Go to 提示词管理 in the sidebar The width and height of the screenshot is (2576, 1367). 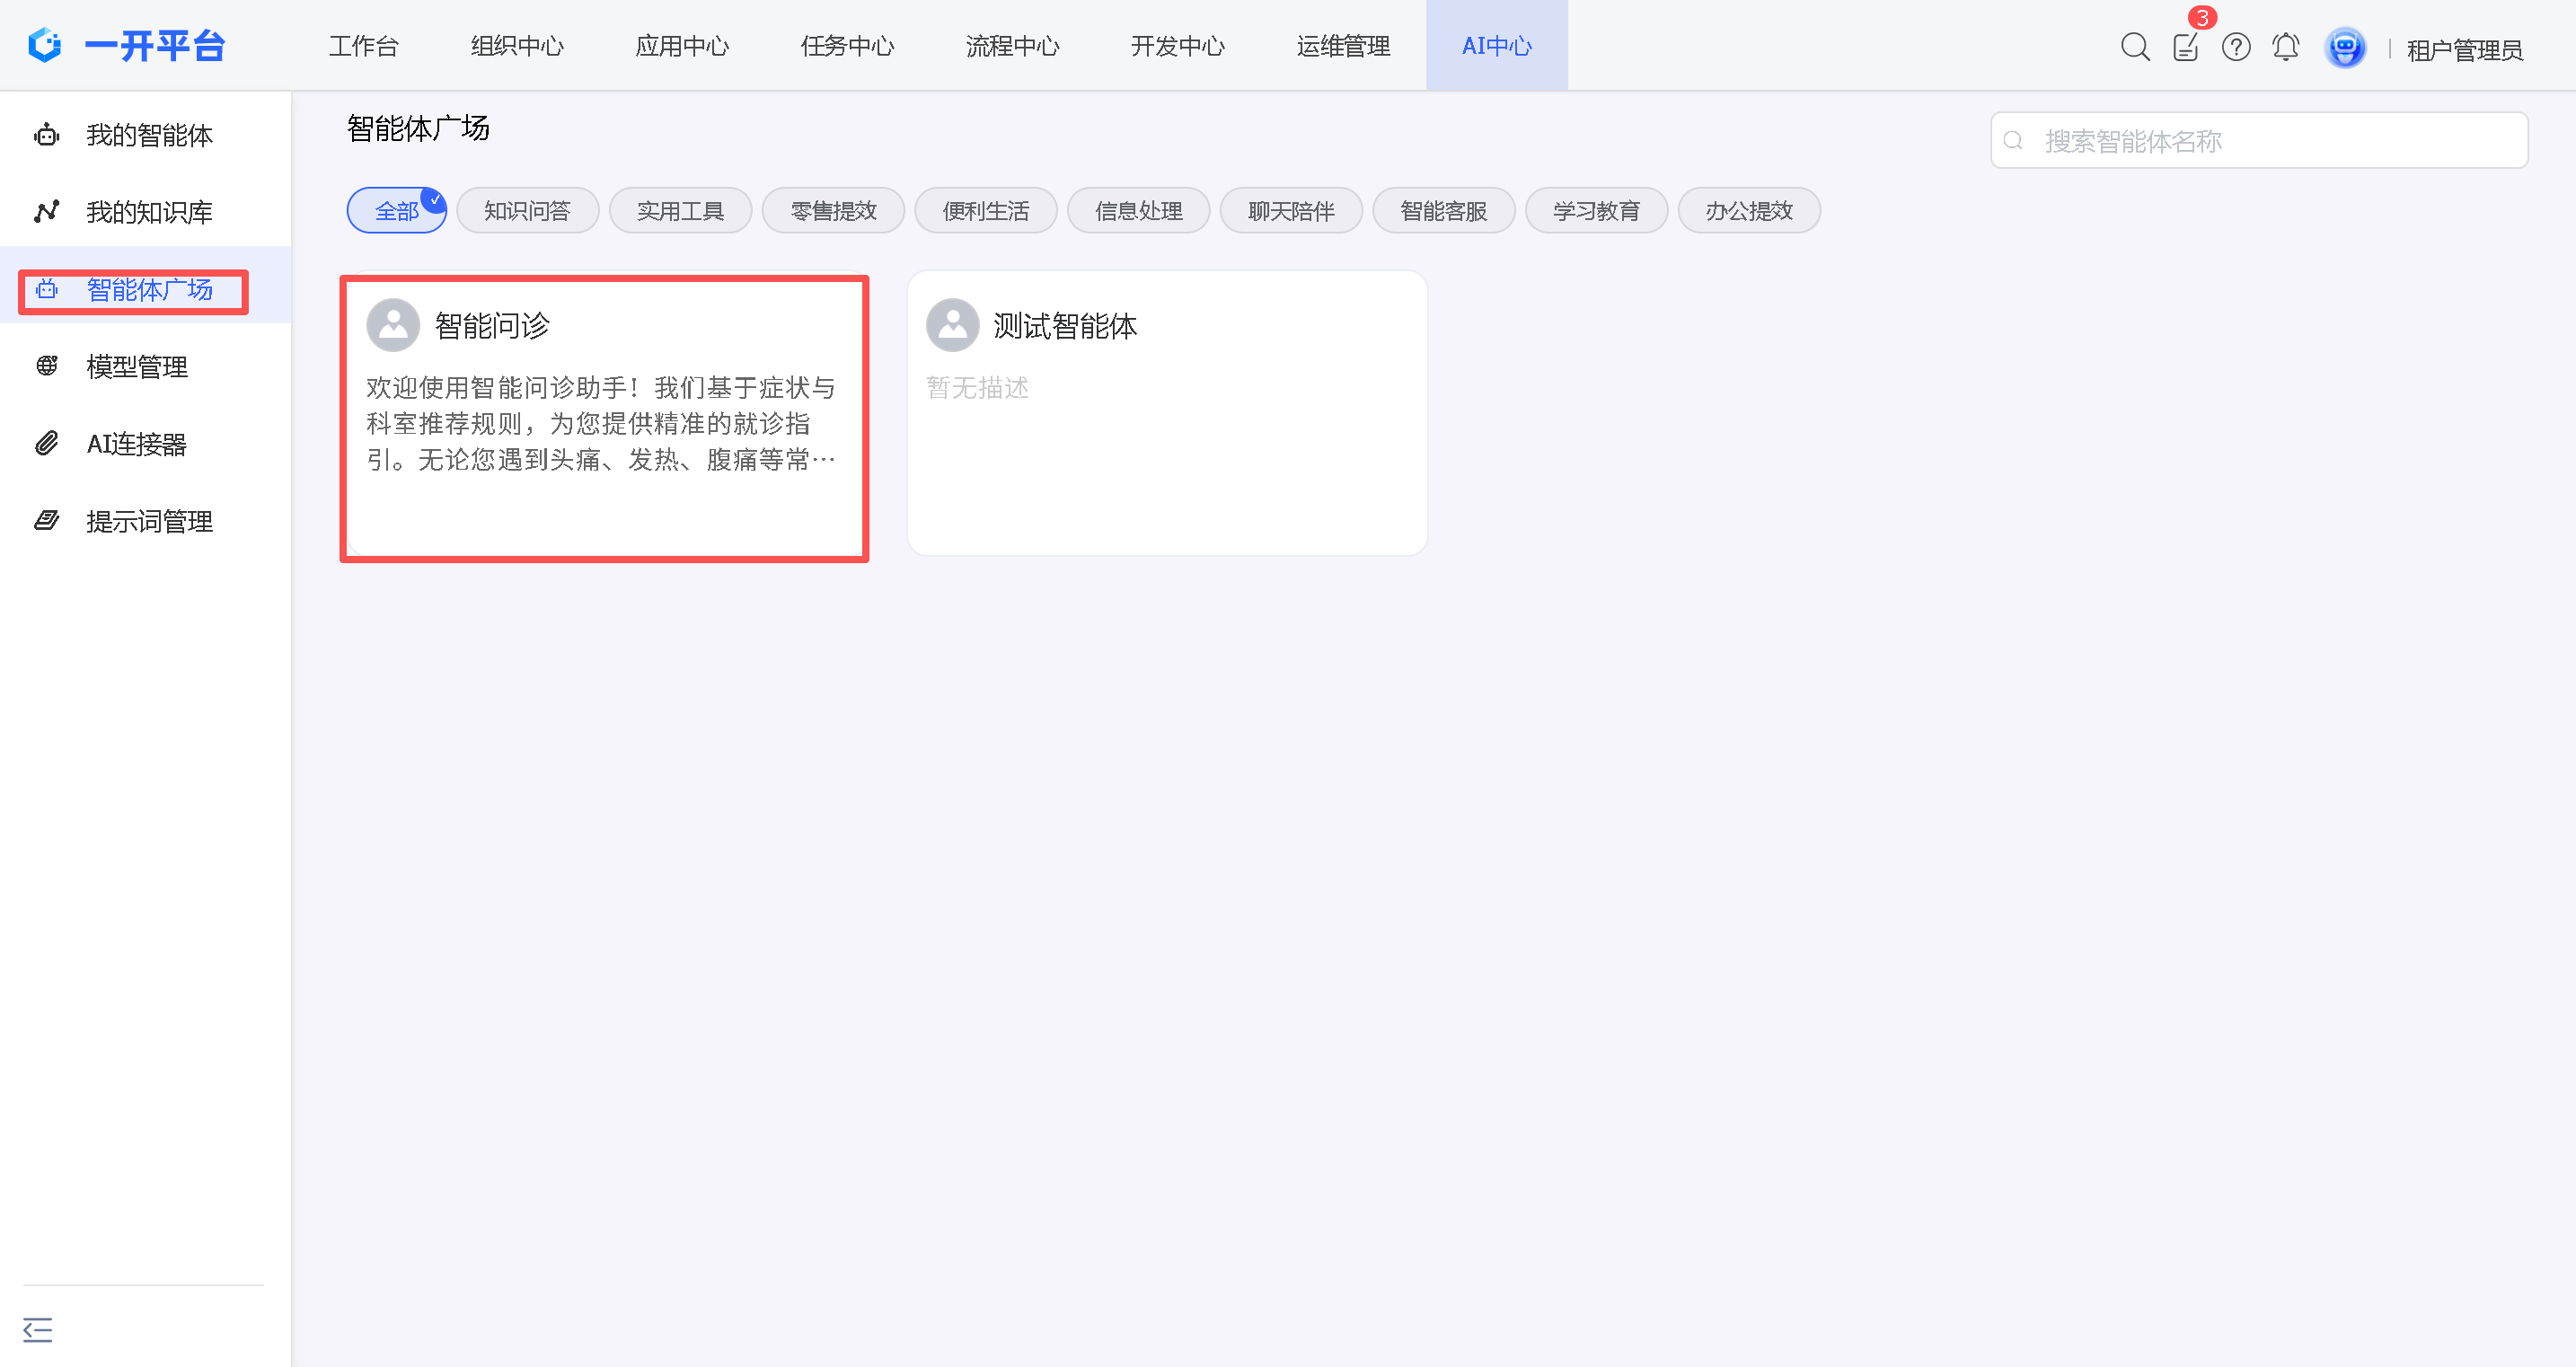(x=148, y=521)
